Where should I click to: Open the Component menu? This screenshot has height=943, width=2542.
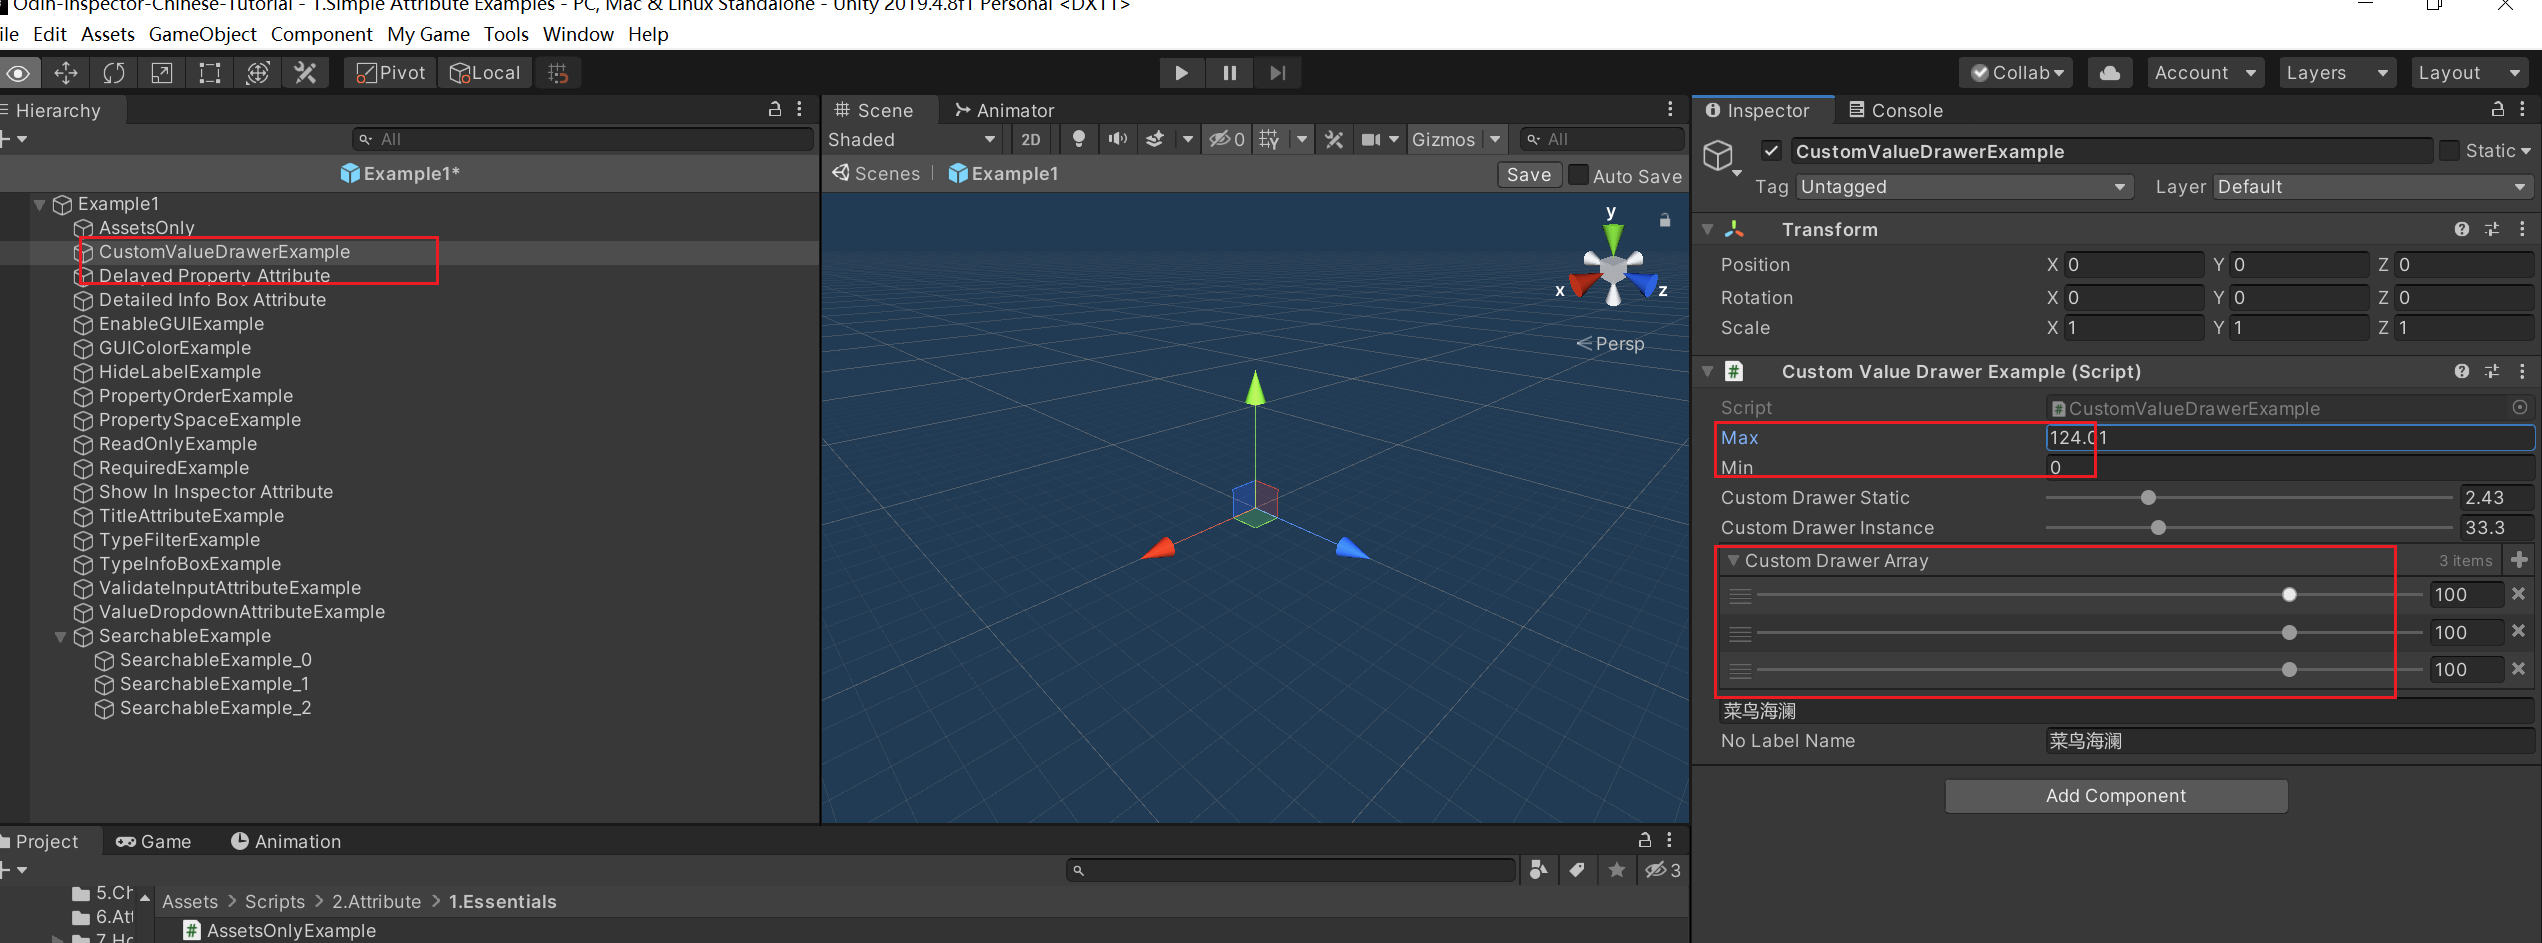pos(321,34)
